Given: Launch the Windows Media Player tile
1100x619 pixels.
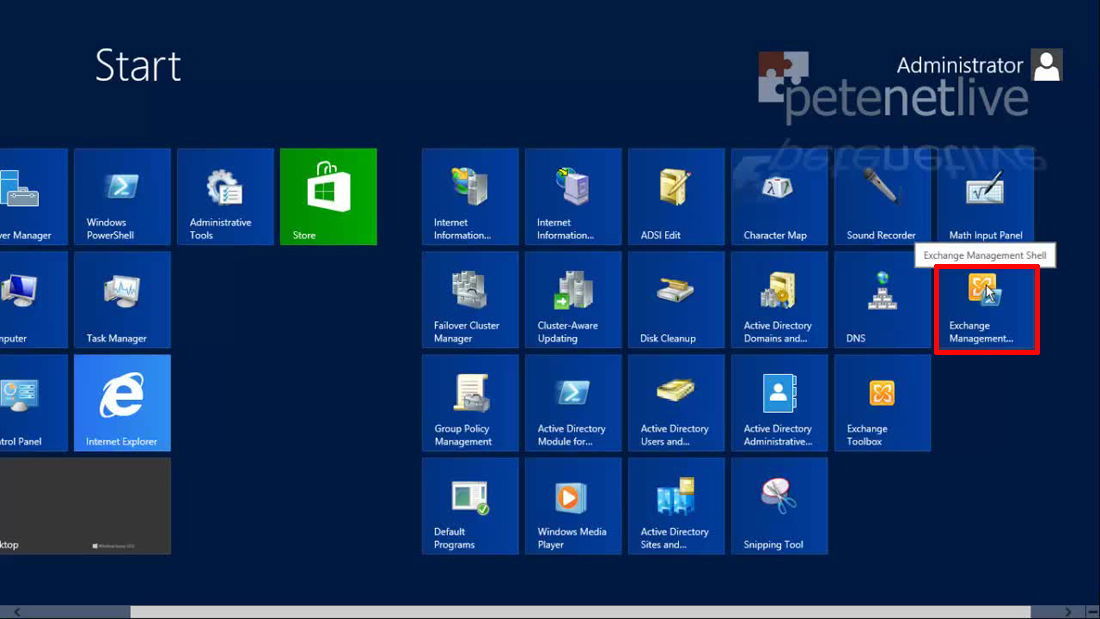Looking at the screenshot, I should pos(573,506).
